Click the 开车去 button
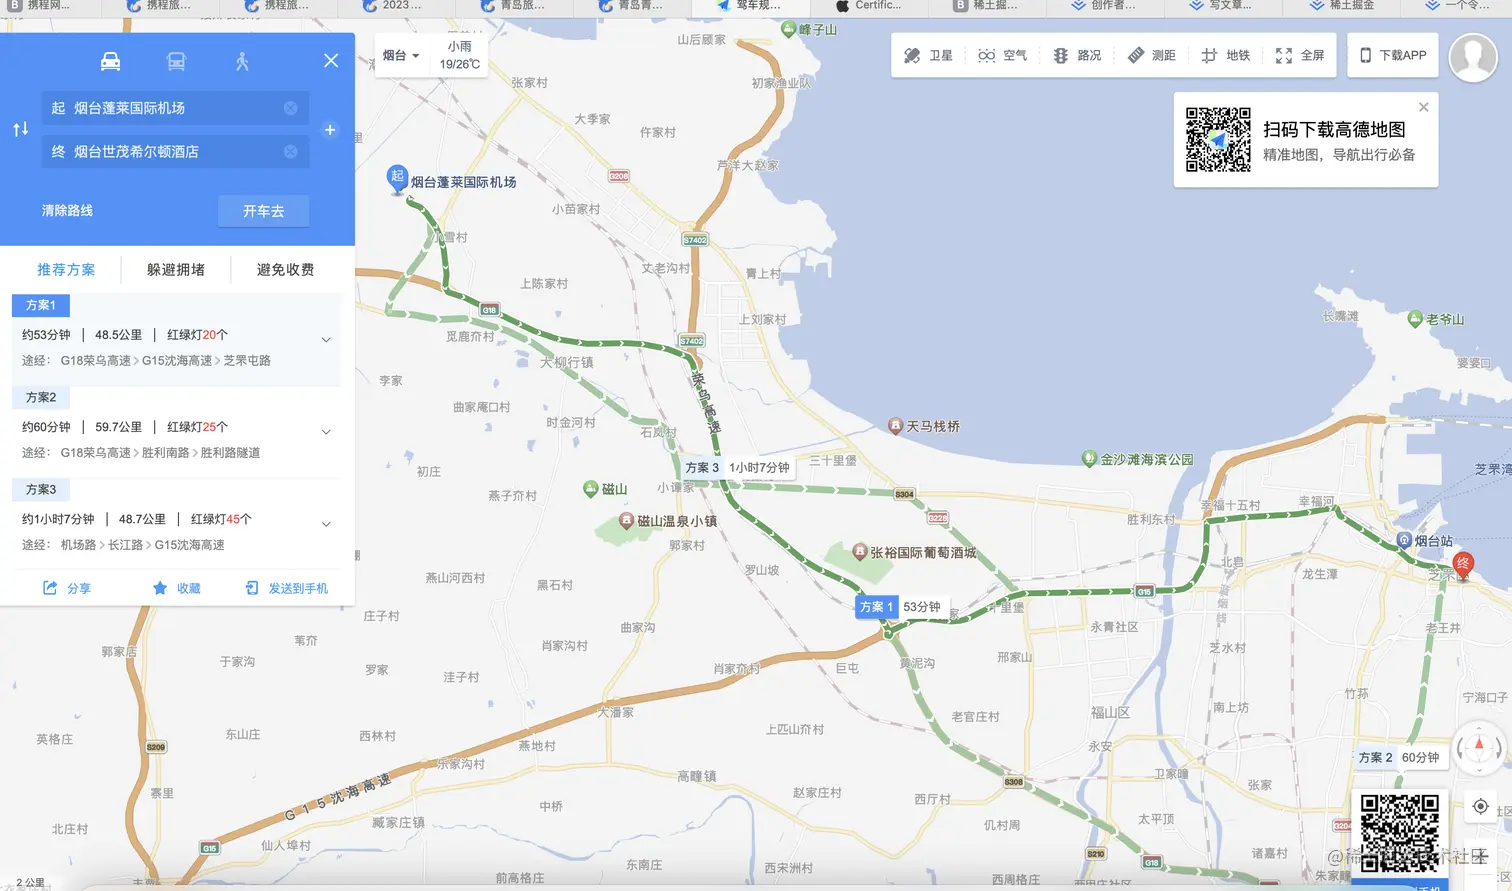Image resolution: width=1512 pixels, height=891 pixels. click(x=264, y=211)
